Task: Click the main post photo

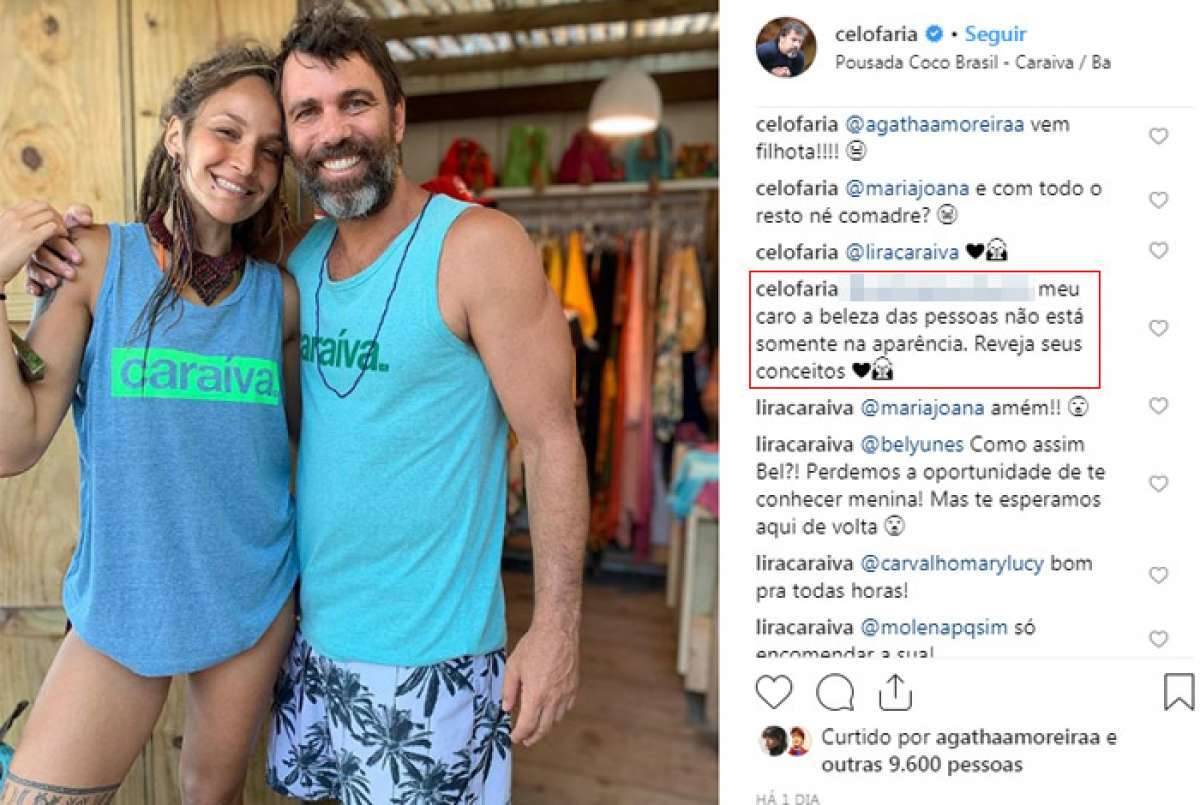Action: [359, 402]
